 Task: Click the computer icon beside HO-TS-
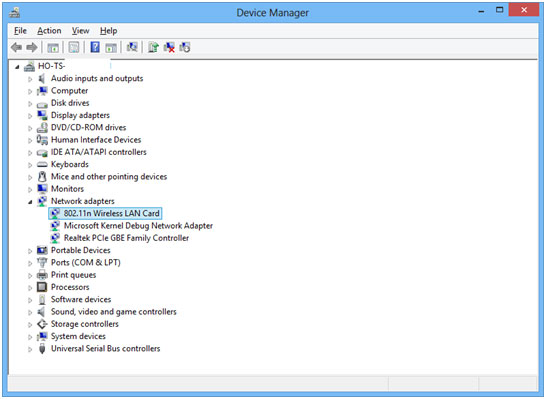(29, 66)
